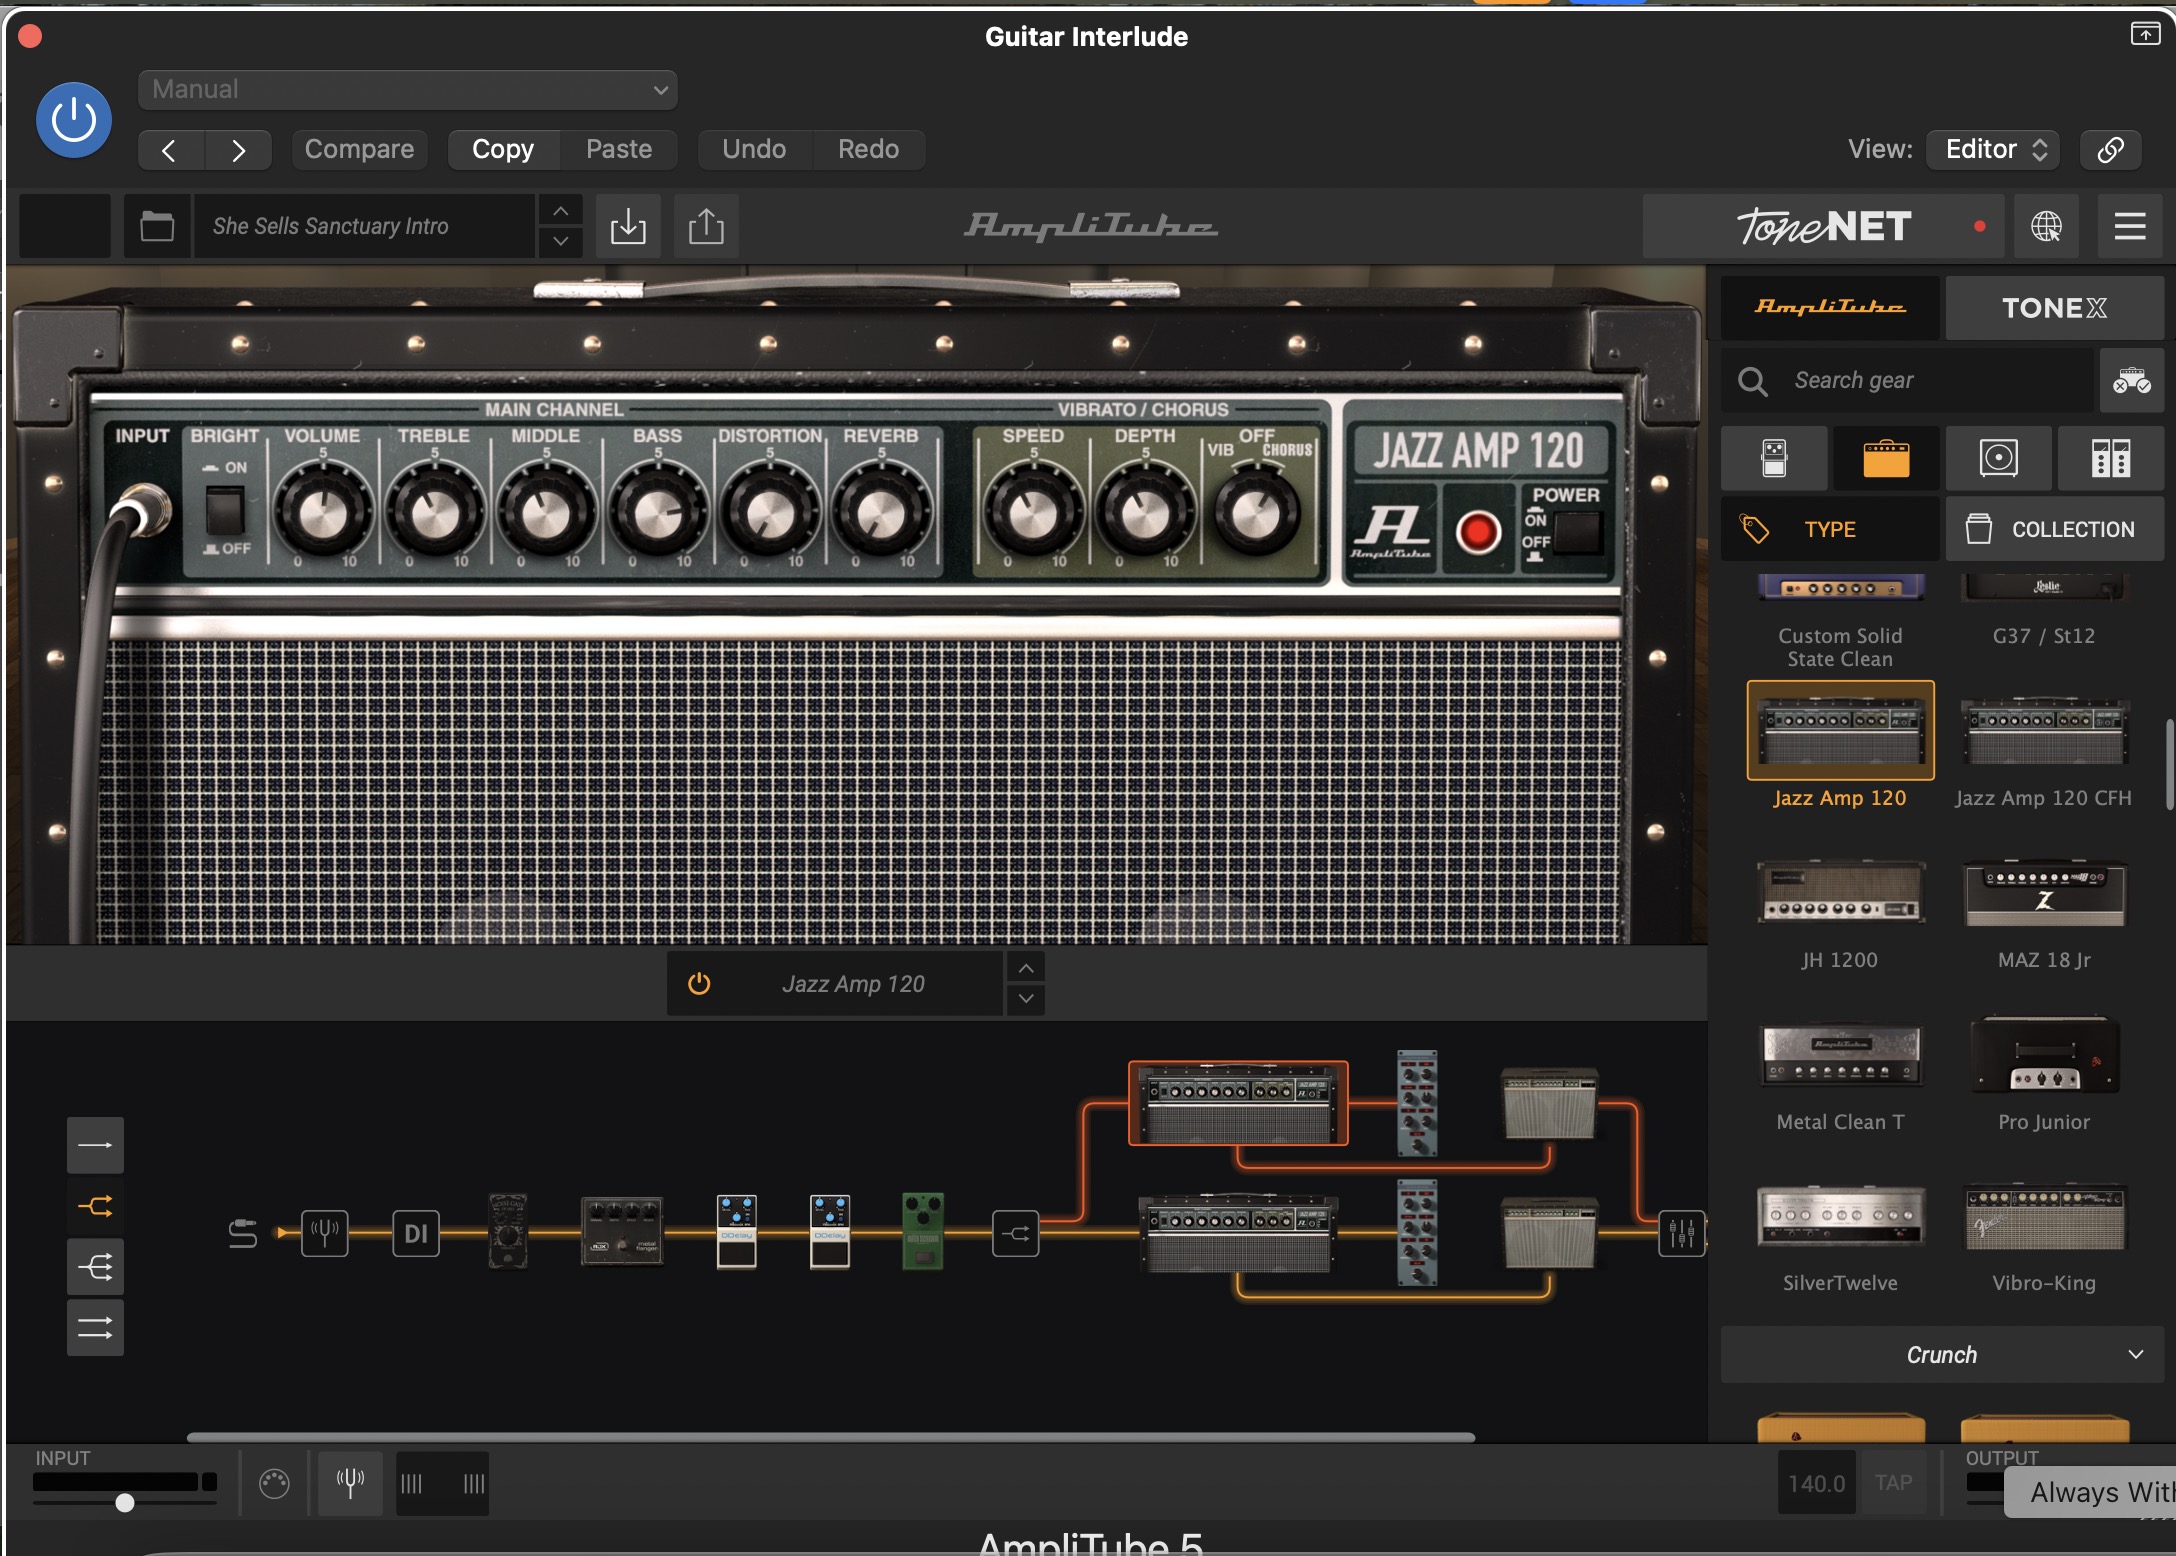Select the highlighted parallel amp routing icon
2176x1556 pixels.
[95, 1206]
